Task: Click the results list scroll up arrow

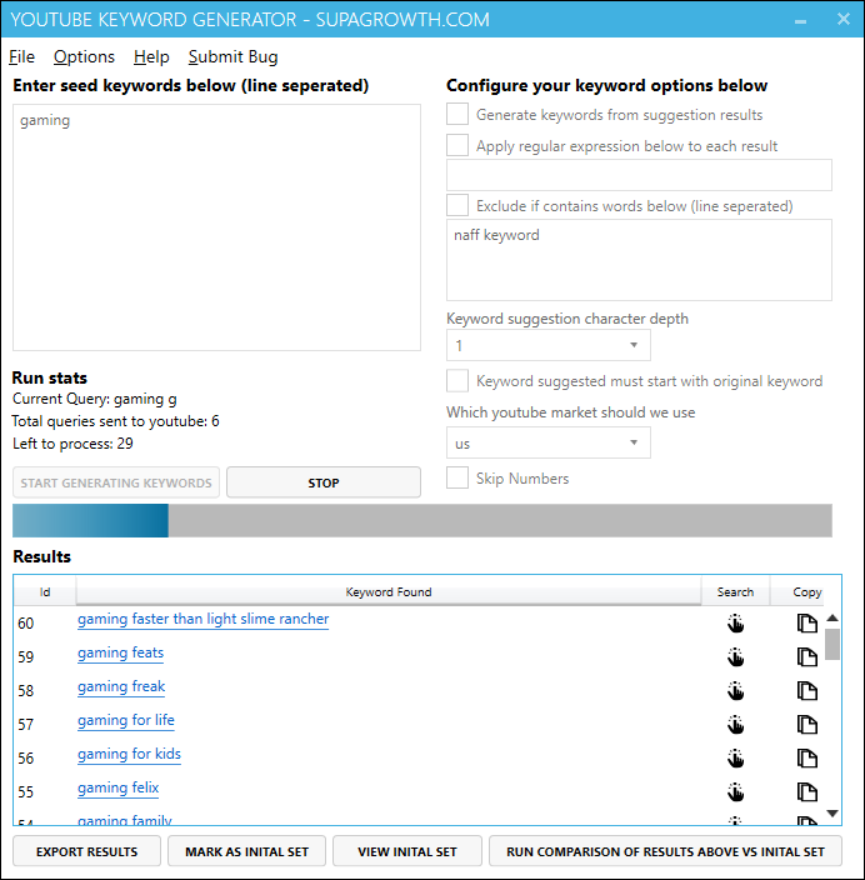Action: (832, 617)
